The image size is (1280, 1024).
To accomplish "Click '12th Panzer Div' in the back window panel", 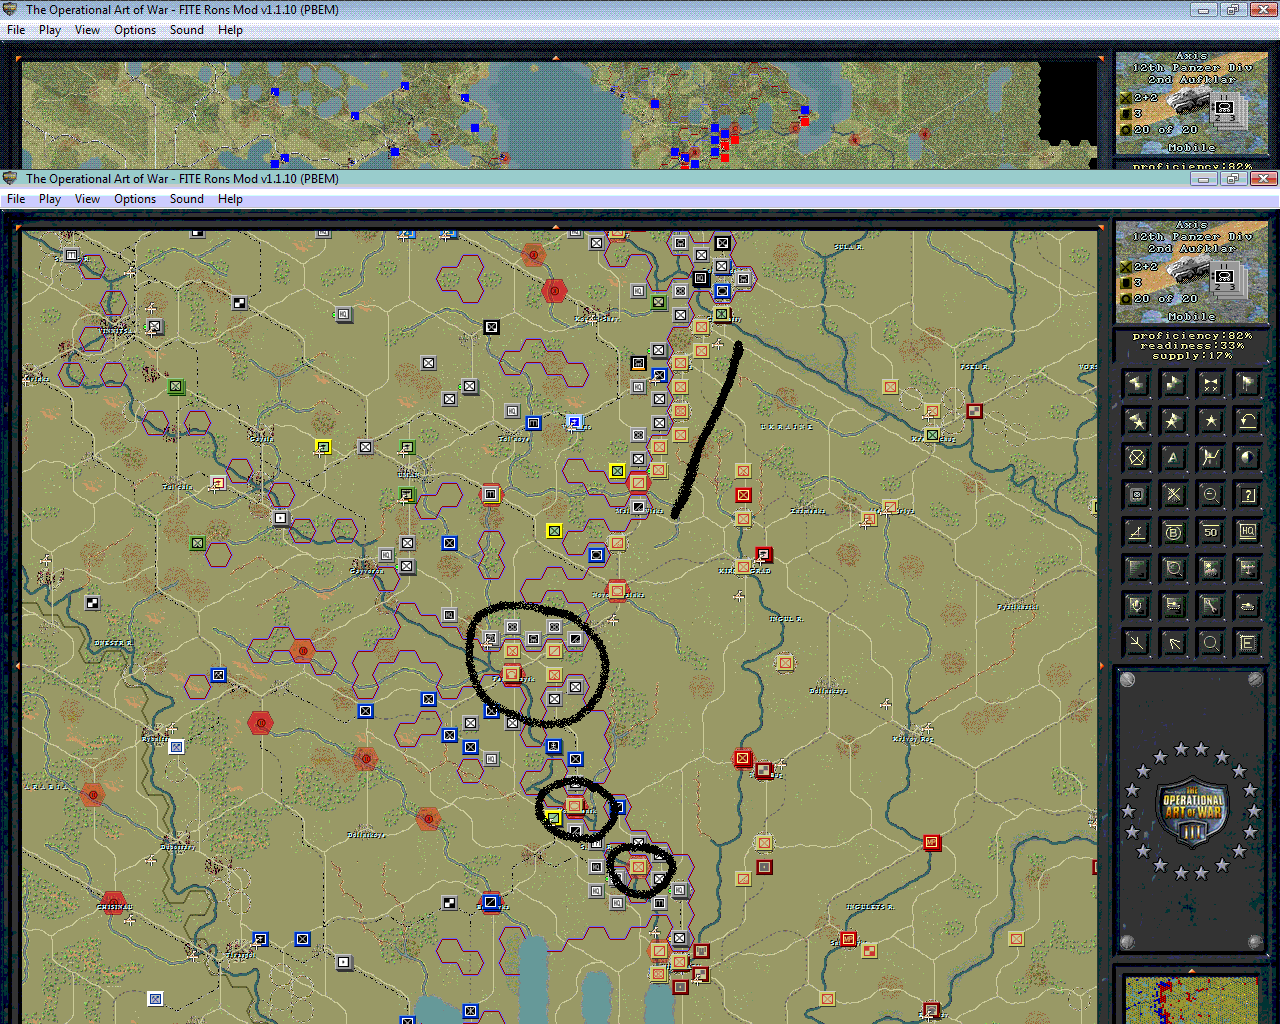I will coord(1192,68).
